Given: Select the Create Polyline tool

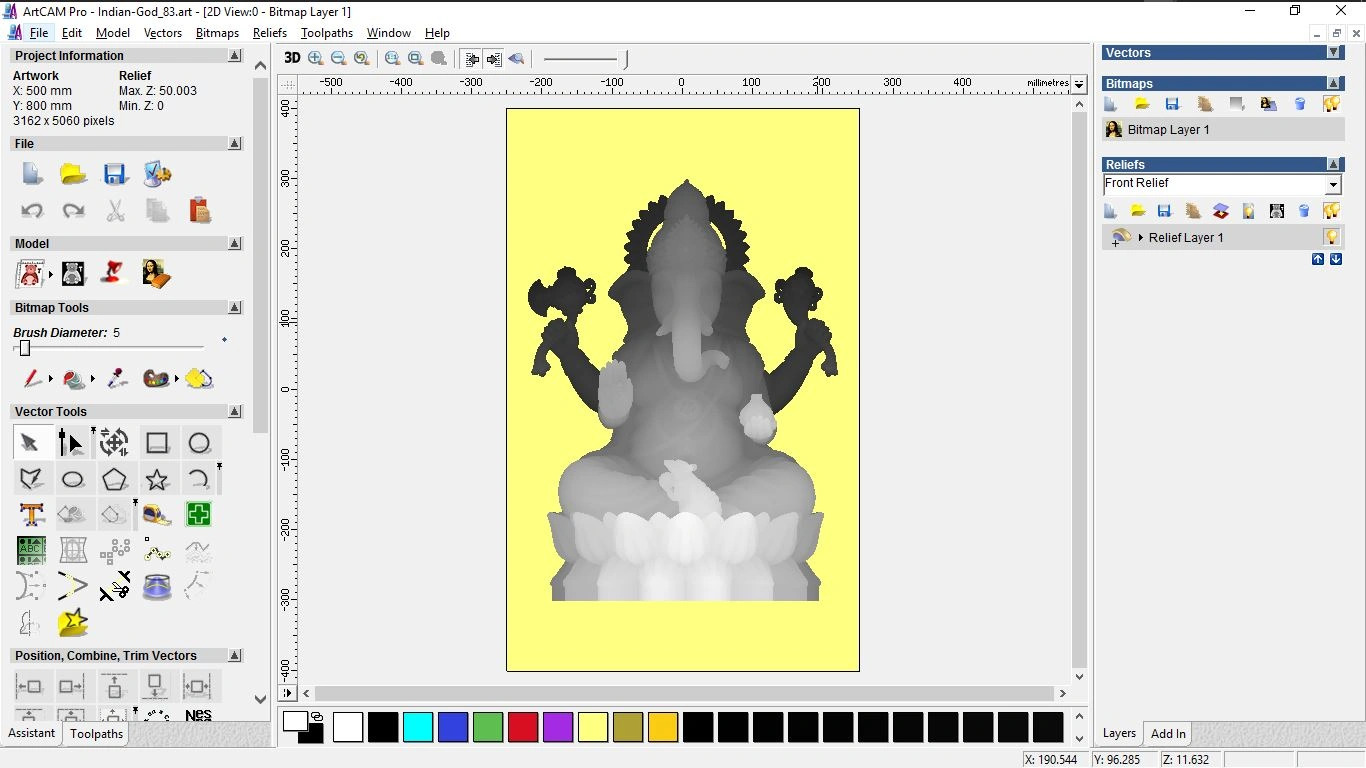Looking at the screenshot, I should [31, 479].
